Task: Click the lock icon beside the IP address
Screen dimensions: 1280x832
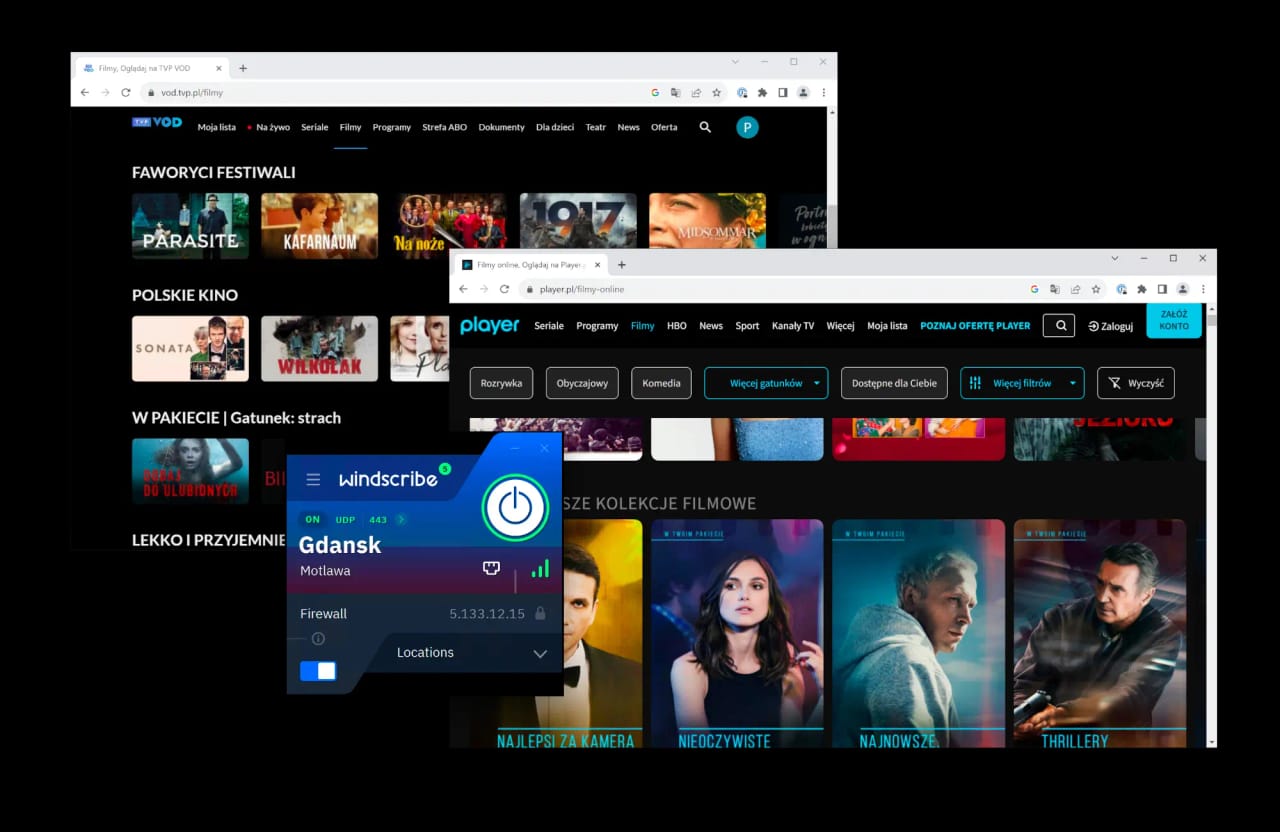Action: [540, 613]
